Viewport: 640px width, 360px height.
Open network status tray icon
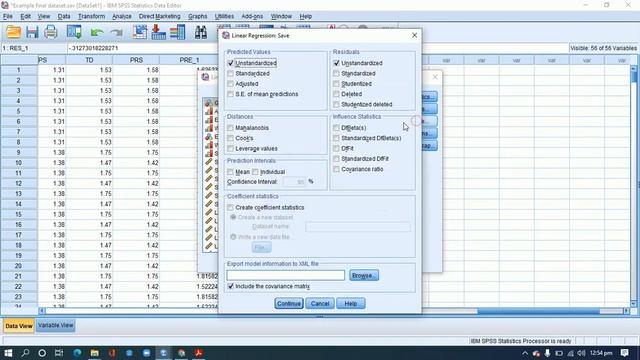(x=570, y=353)
